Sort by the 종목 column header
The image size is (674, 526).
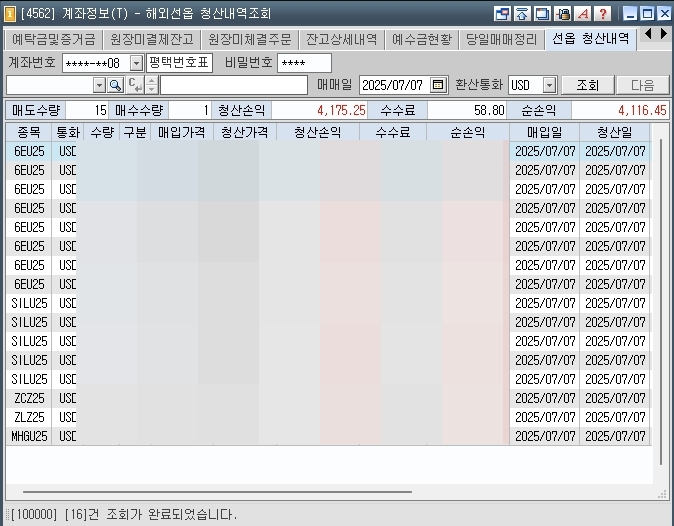(29, 132)
